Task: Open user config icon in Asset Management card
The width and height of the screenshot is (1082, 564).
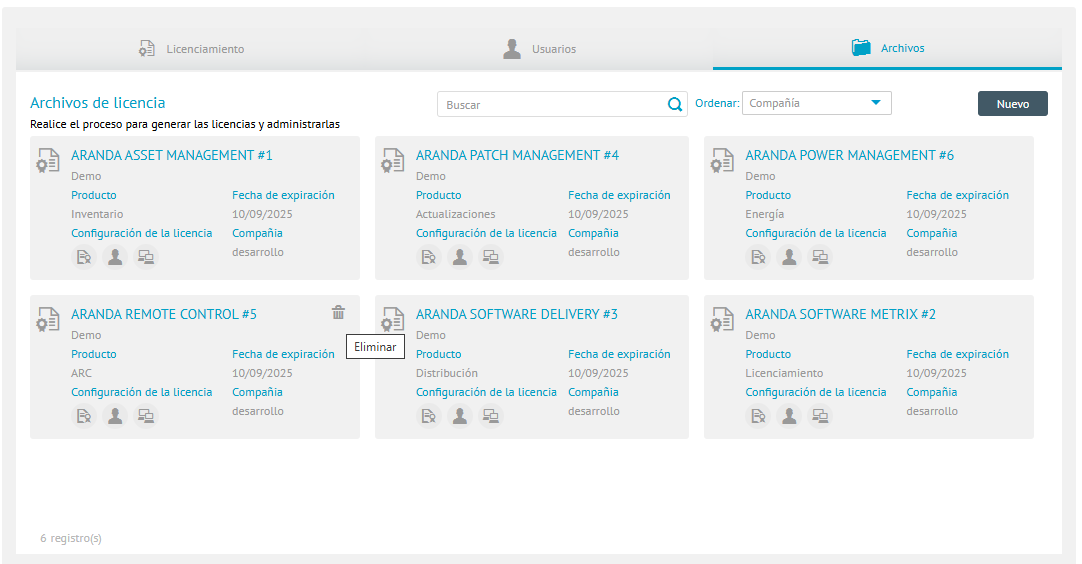Action: tap(115, 257)
